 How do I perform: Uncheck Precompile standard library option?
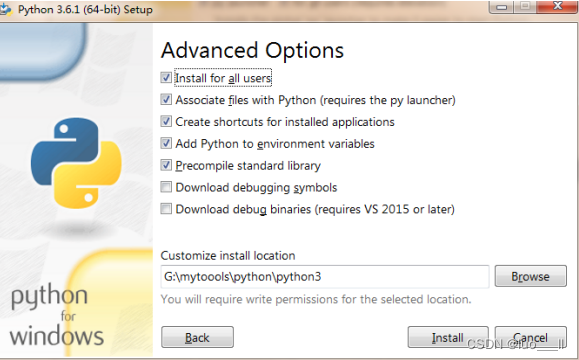pos(166,165)
